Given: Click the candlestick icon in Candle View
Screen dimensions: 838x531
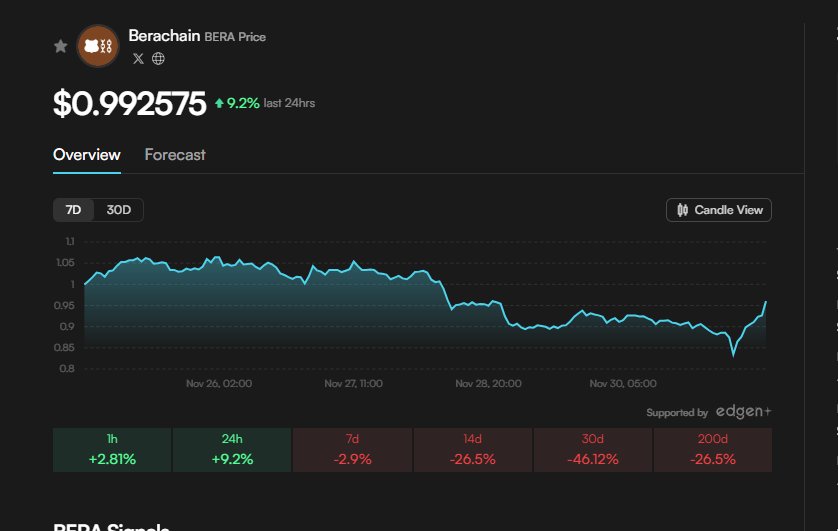Looking at the screenshot, I should [683, 210].
